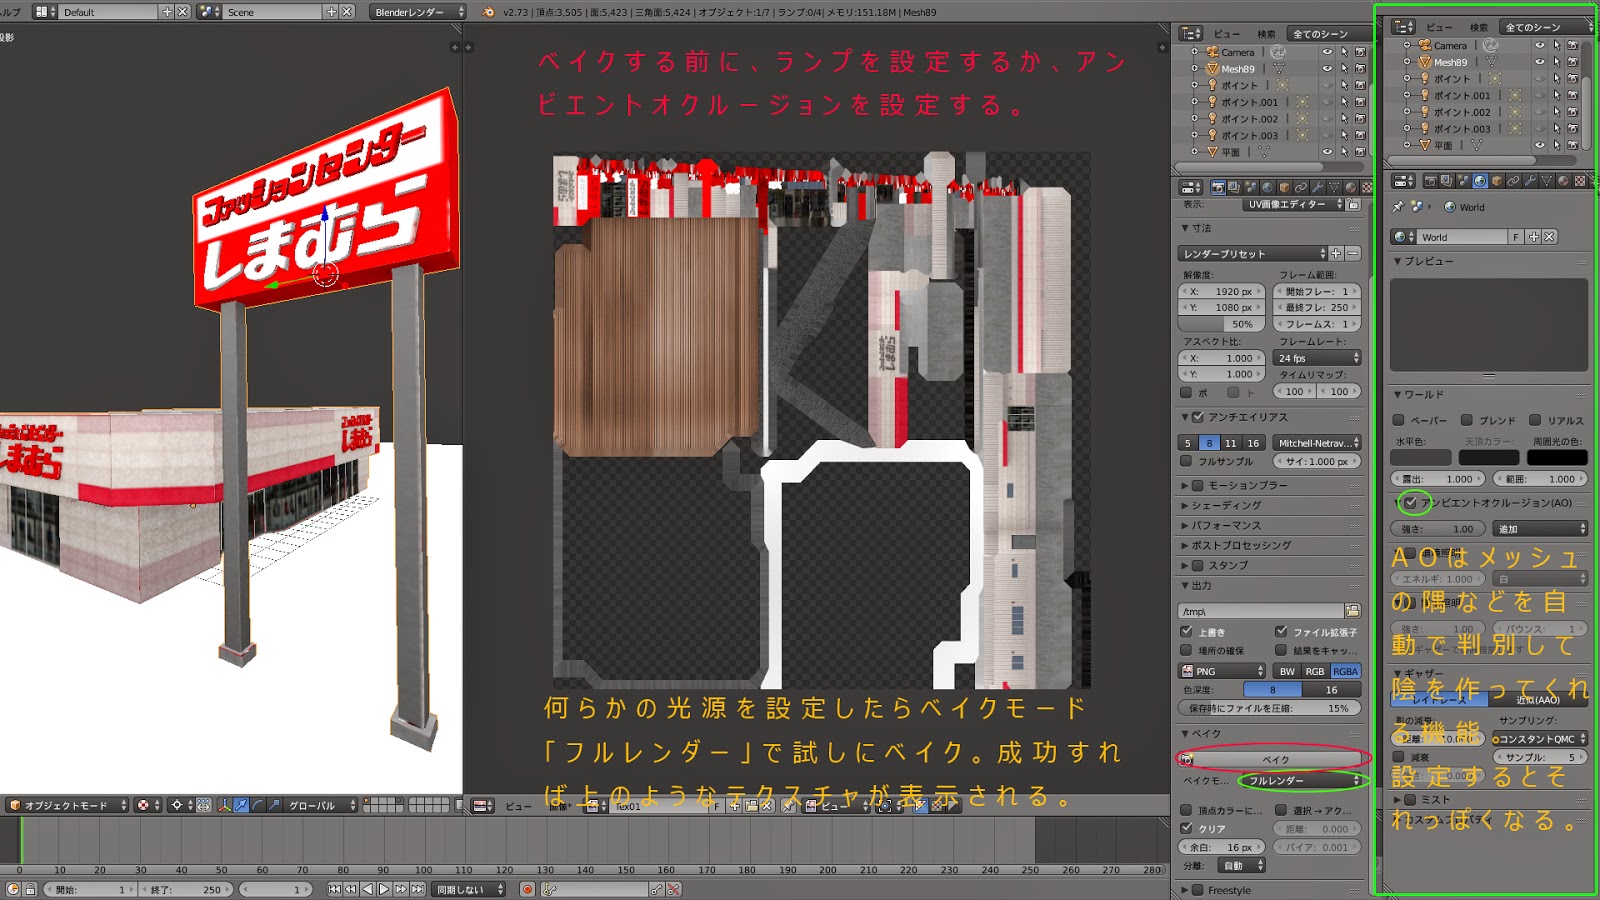The height and width of the screenshot is (900, 1600).
Task: Open 検索 menu in outliner above World properties
Action: coord(1479,27)
